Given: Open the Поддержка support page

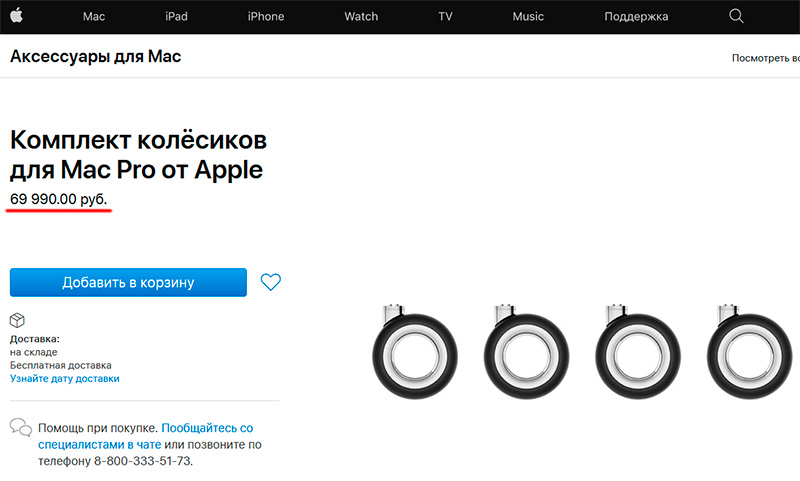Looking at the screenshot, I should (637, 17).
